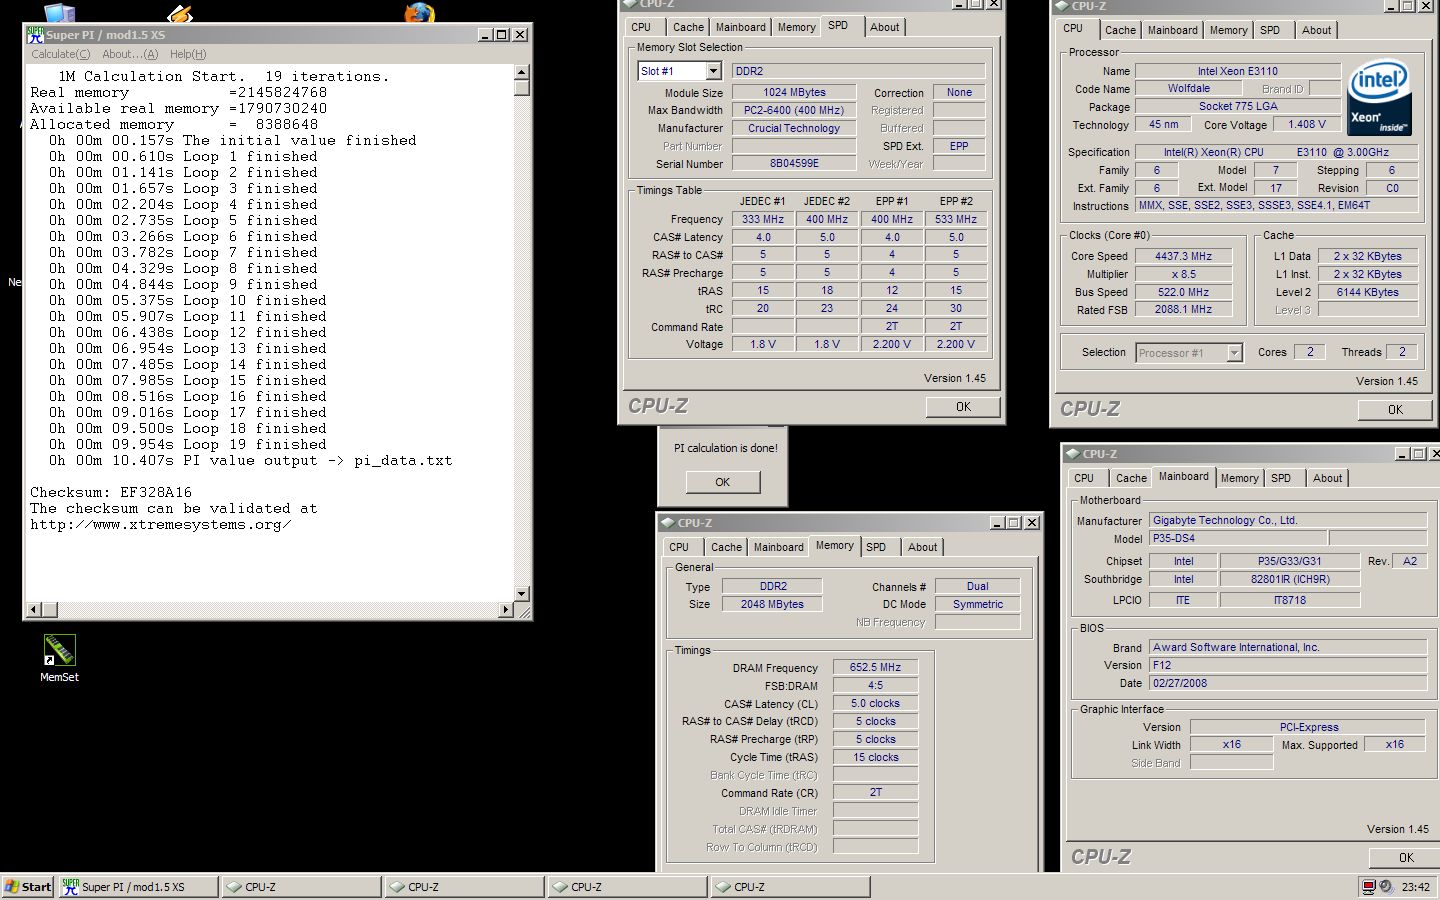Click the My Computer desktop icon
Viewport: 1440px width, 900px height.
(x=59, y=12)
